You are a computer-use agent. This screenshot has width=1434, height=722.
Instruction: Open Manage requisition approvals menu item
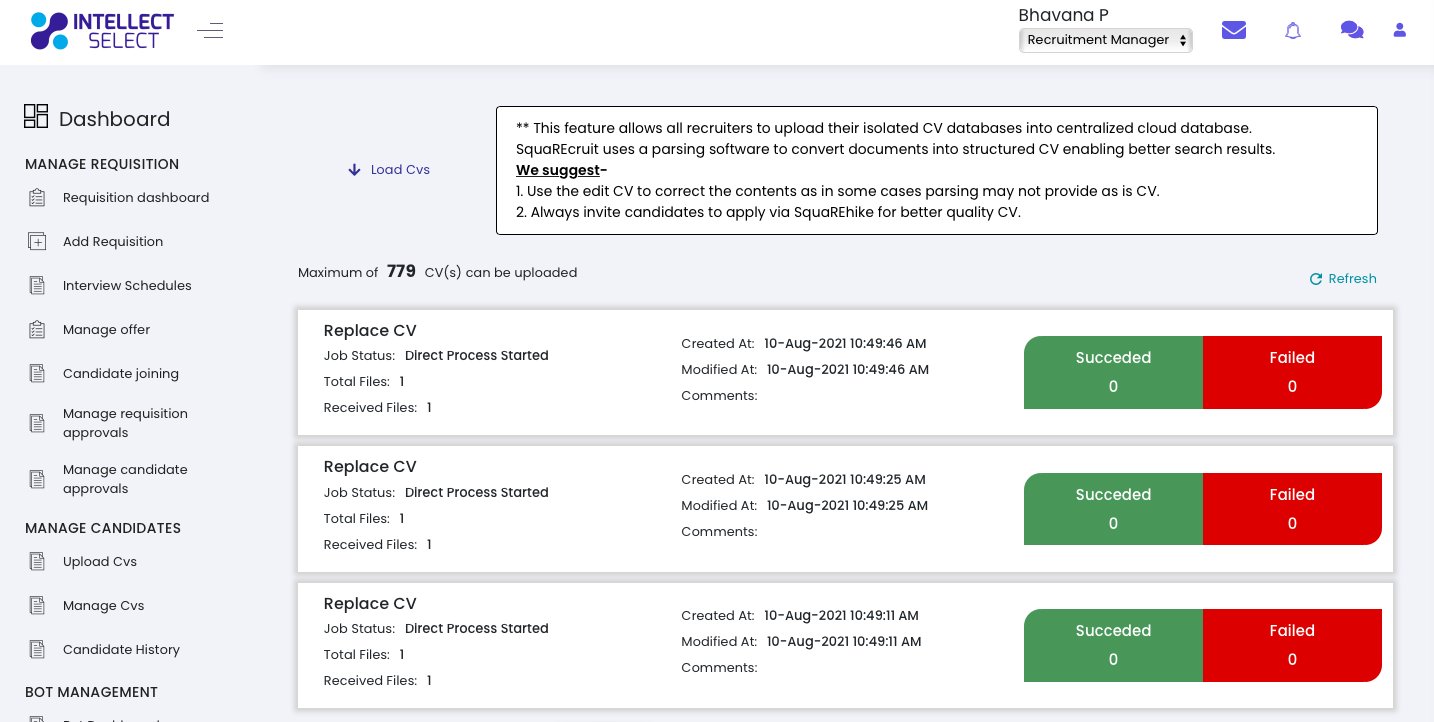coord(125,423)
